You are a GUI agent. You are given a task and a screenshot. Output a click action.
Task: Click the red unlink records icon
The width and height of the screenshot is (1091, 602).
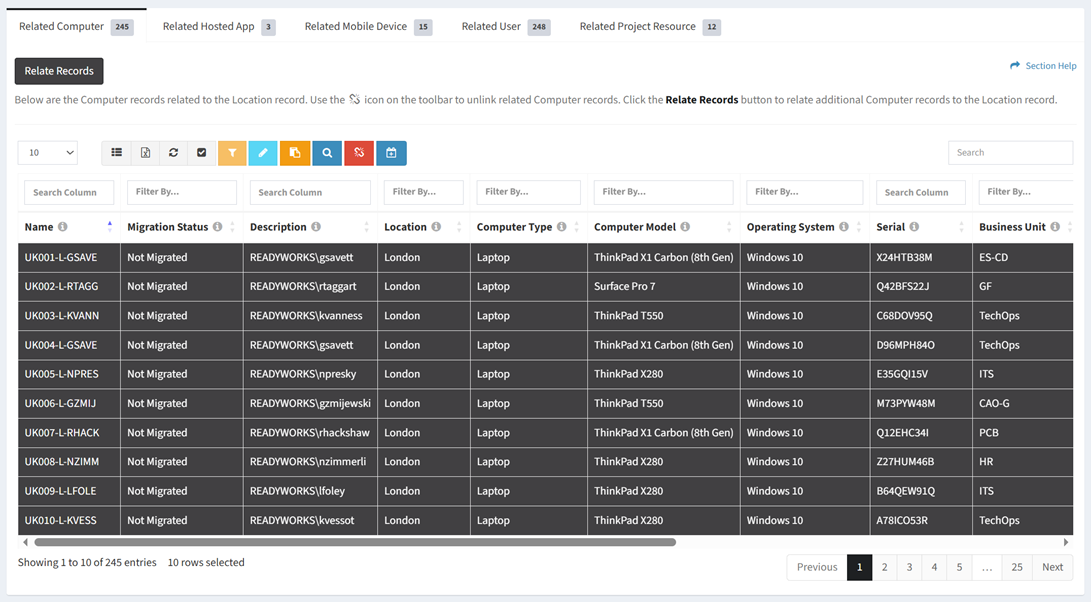[x=359, y=153]
